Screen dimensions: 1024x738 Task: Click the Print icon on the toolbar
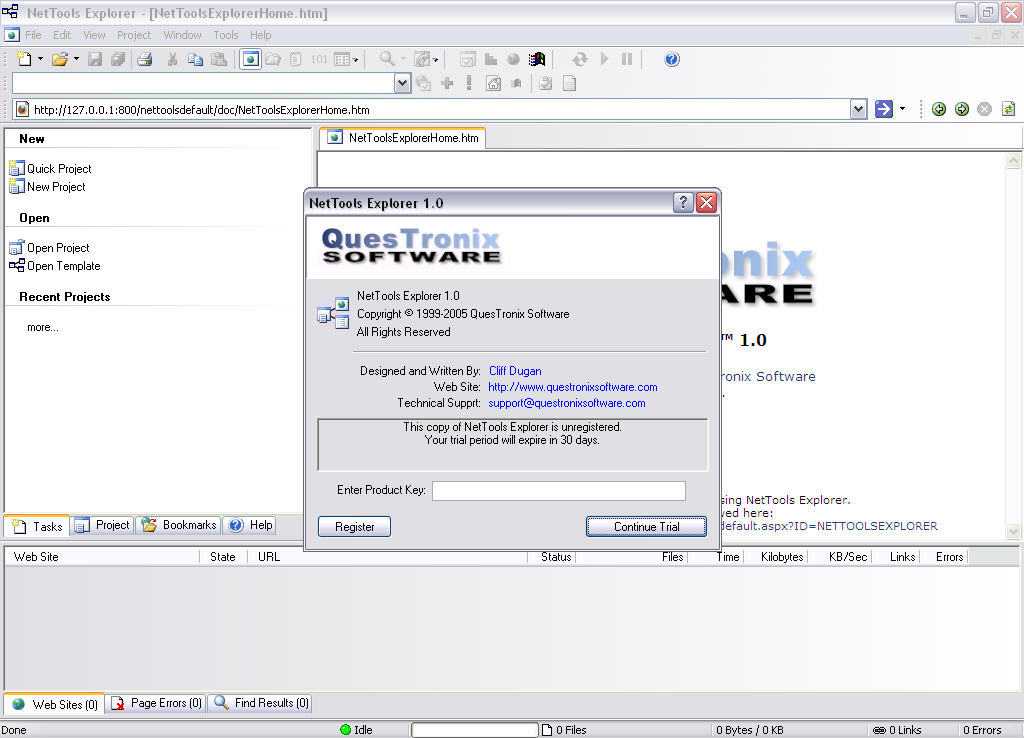(x=144, y=59)
